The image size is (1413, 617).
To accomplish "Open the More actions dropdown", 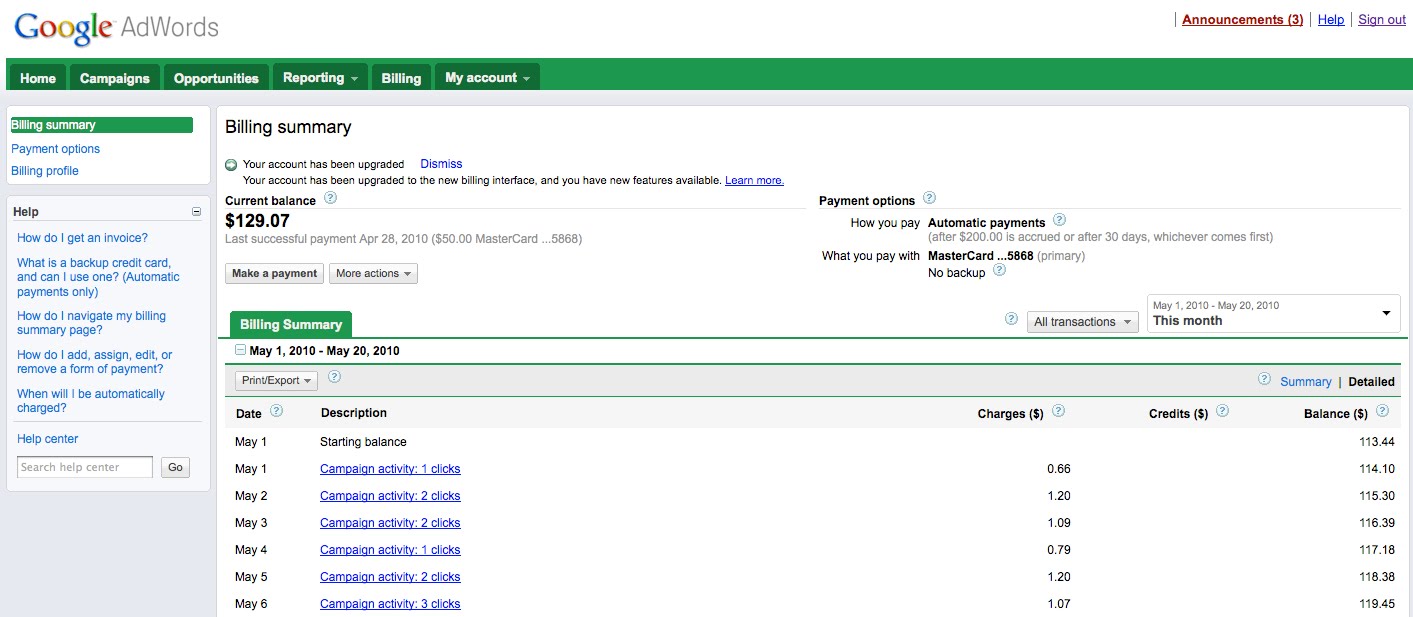I will 373,273.
